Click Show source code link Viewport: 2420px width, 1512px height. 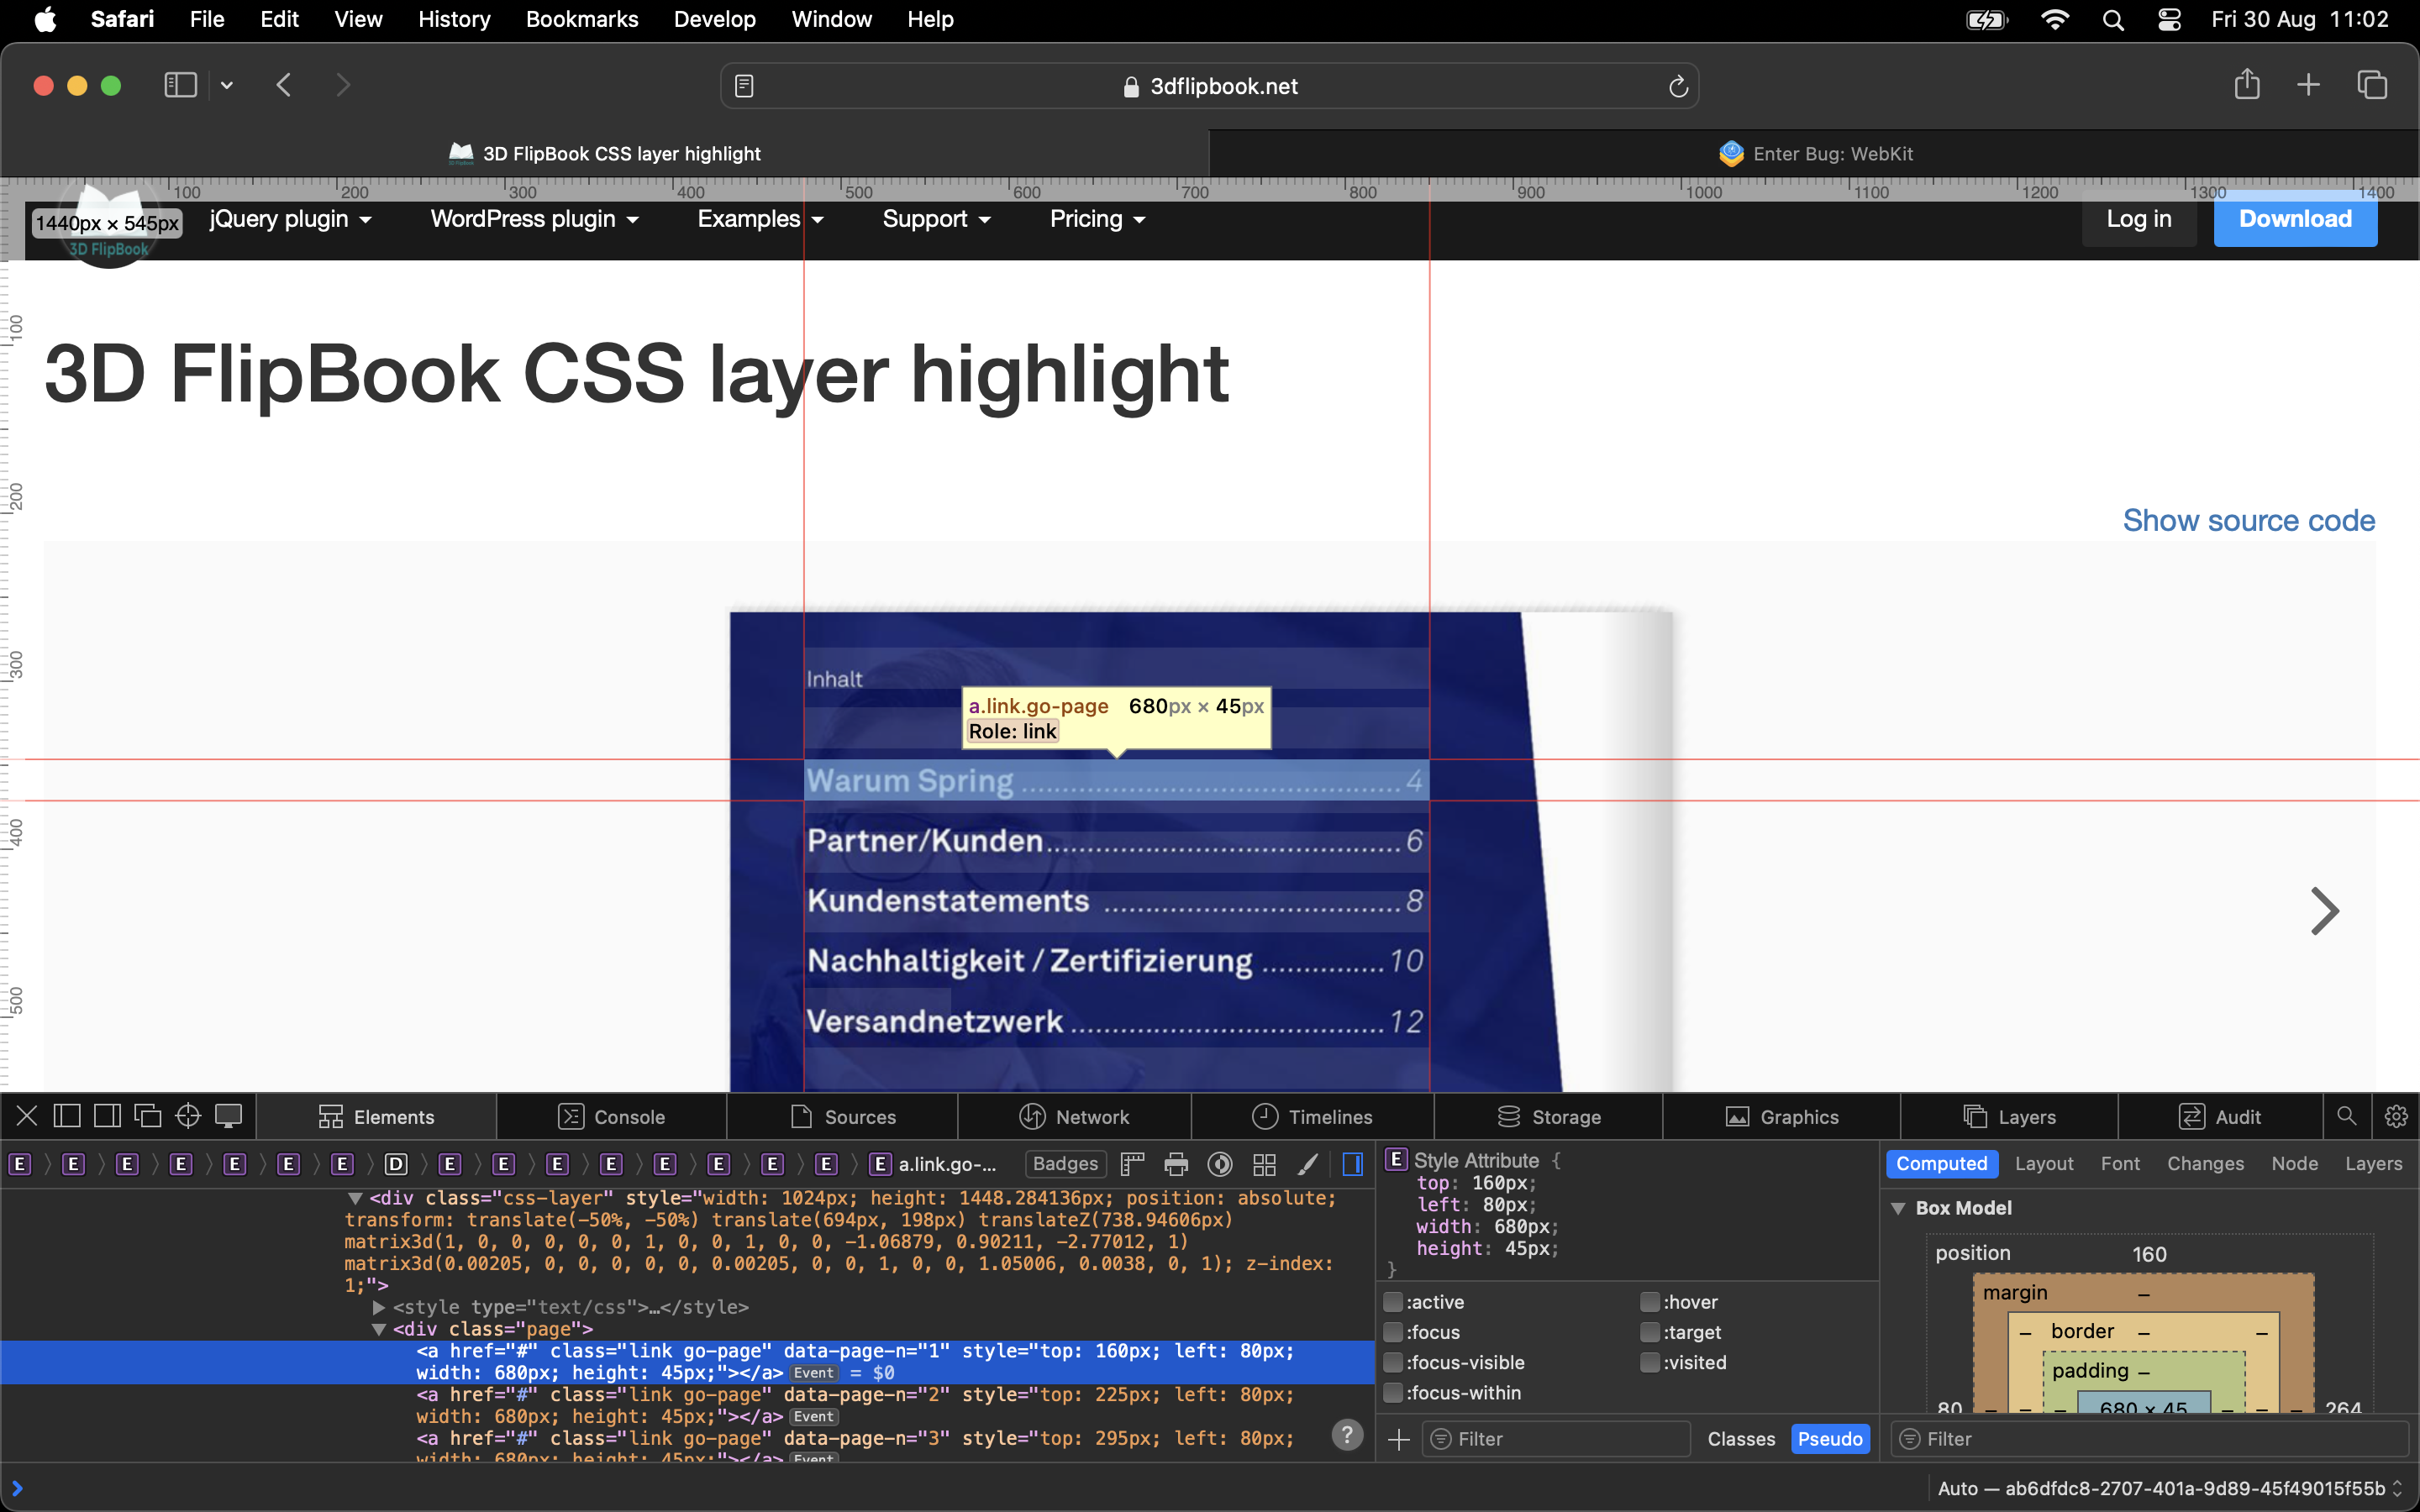[2248, 520]
